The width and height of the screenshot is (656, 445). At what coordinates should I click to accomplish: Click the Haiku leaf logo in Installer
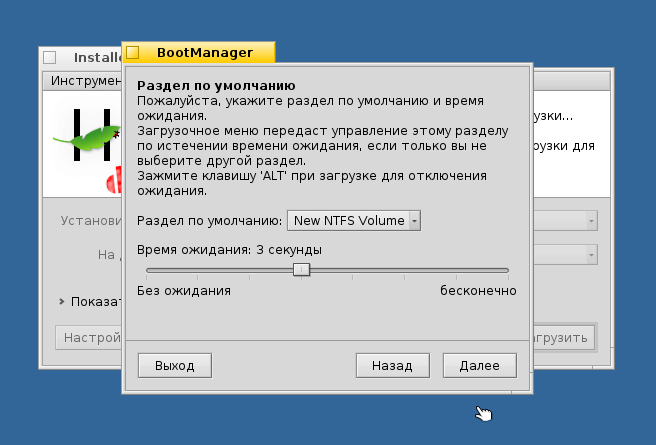[87, 136]
